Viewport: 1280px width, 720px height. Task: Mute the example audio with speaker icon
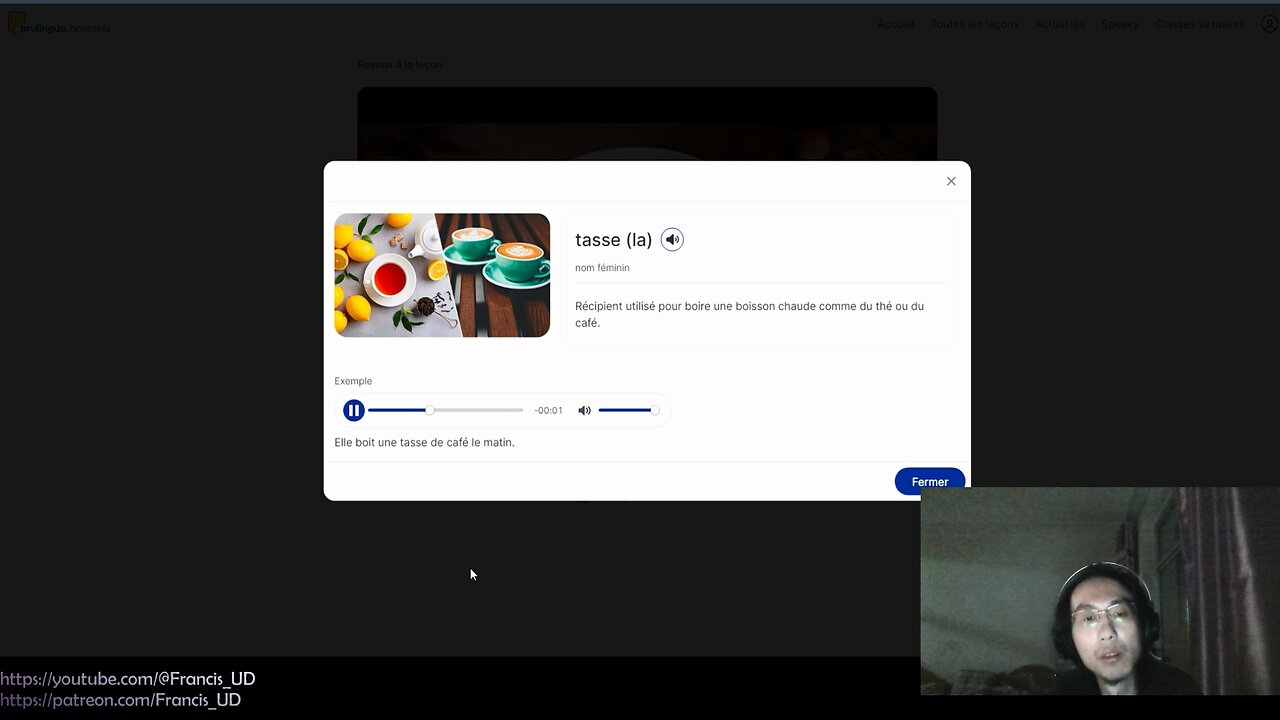pos(584,410)
